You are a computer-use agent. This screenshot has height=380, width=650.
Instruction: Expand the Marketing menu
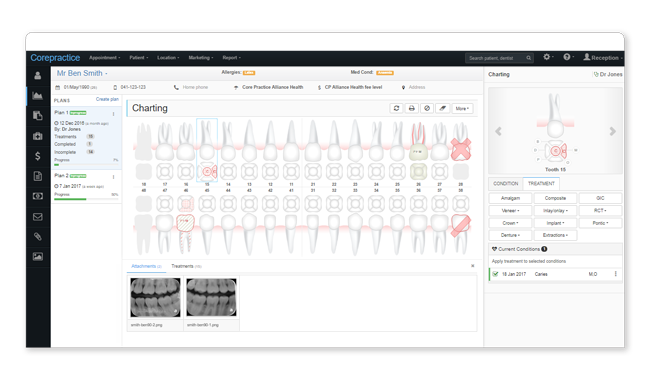(201, 58)
